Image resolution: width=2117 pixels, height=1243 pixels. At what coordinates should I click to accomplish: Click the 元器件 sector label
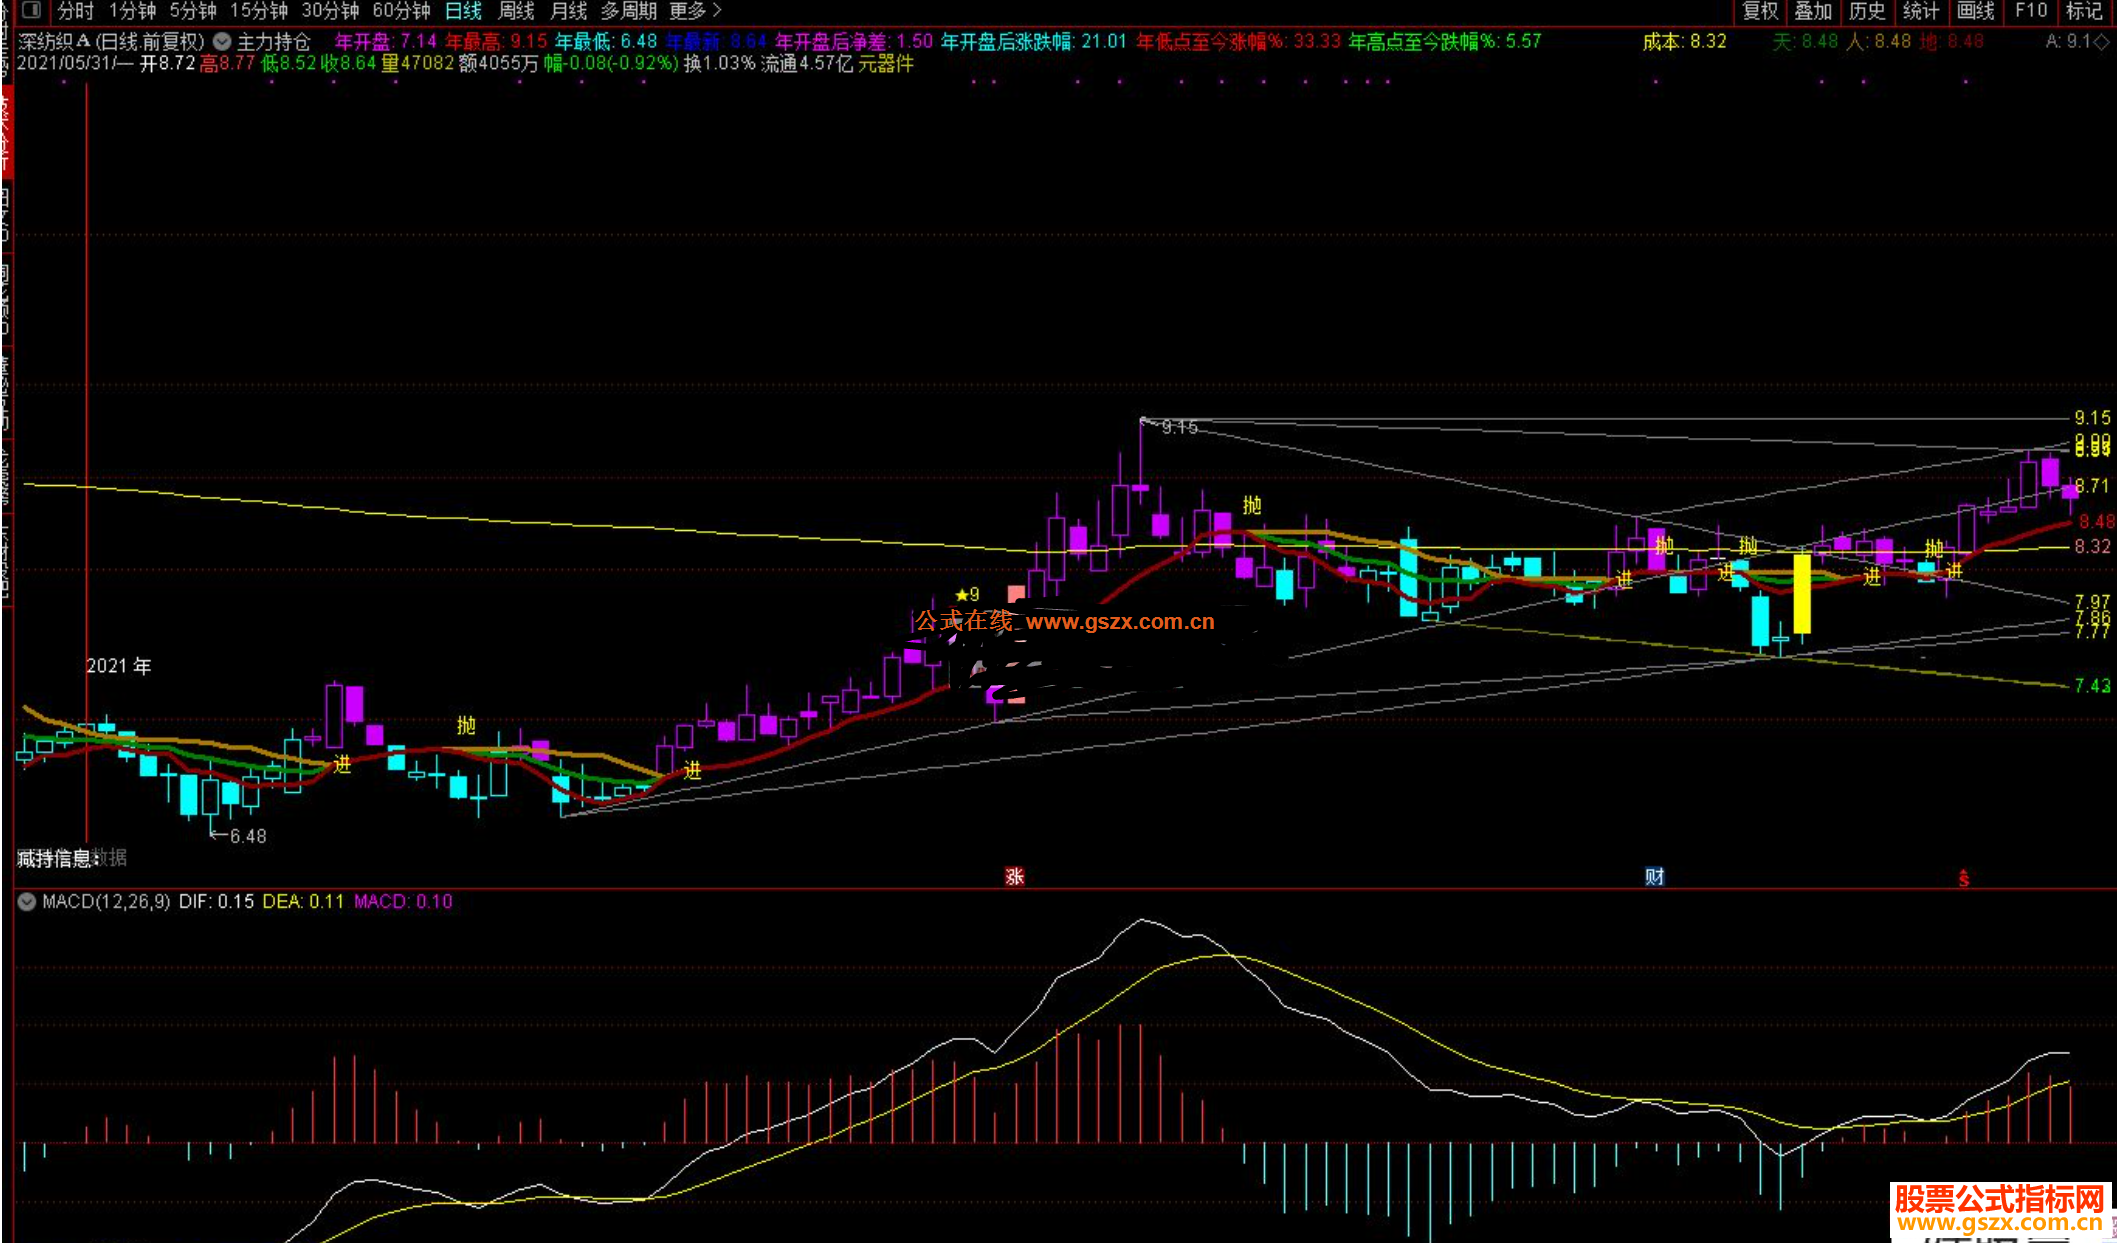point(886,63)
